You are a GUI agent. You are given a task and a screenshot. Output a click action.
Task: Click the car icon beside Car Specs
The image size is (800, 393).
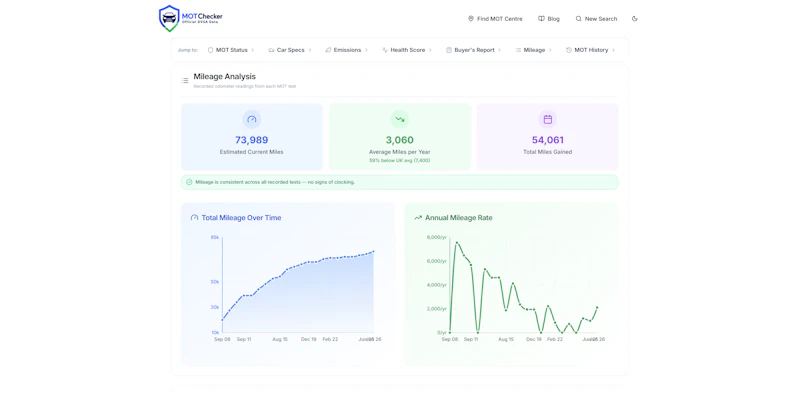271,50
